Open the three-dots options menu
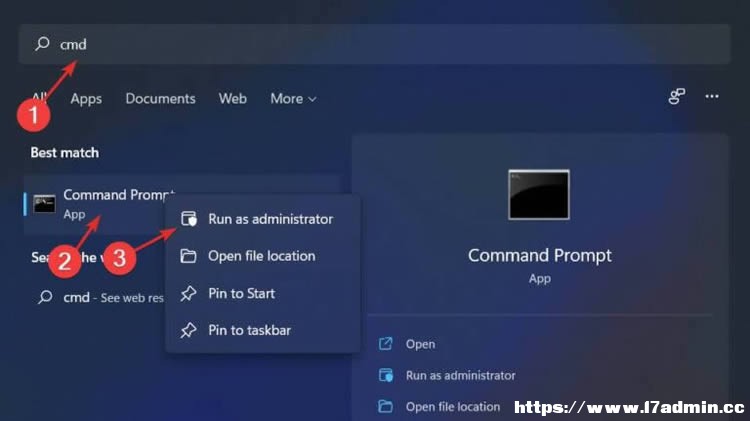This screenshot has width=750, height=421. (712, 97)
